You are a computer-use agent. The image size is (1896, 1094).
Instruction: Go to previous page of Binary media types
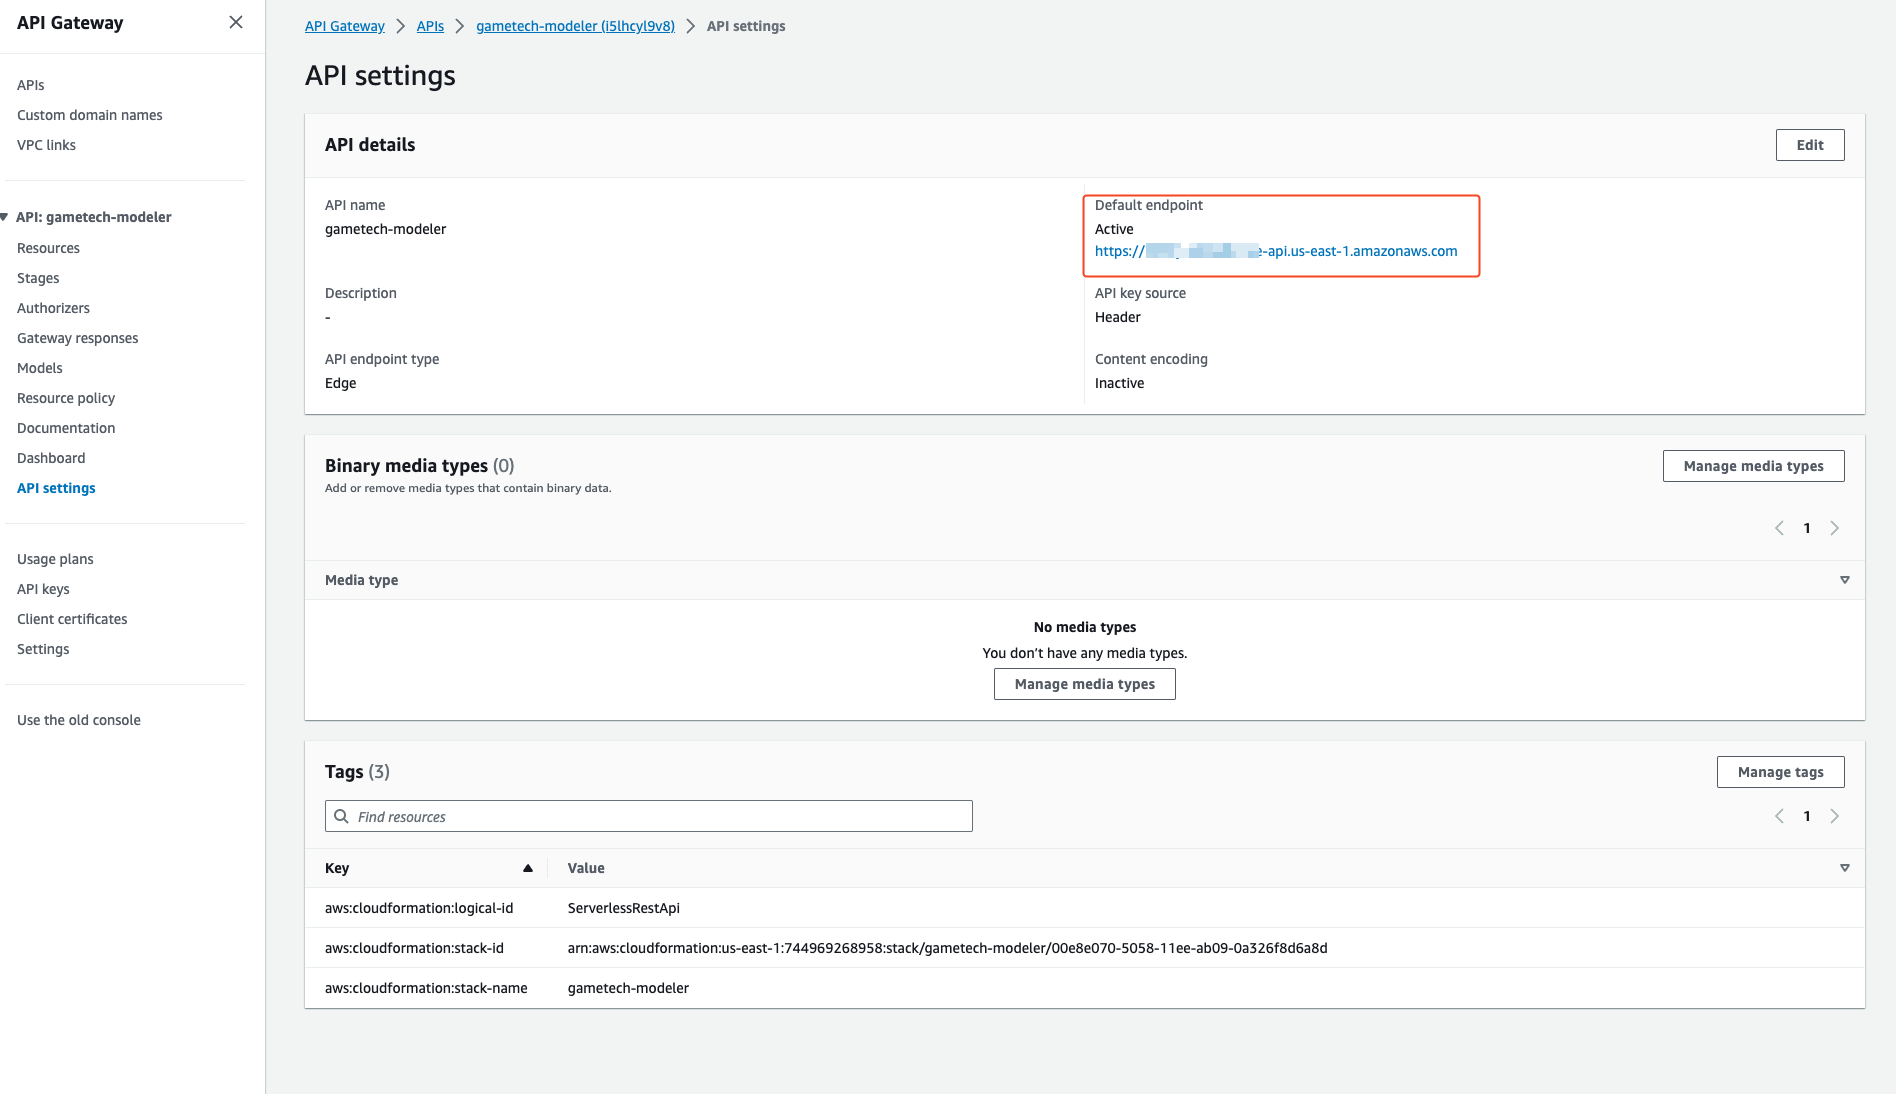(1779, 528)
